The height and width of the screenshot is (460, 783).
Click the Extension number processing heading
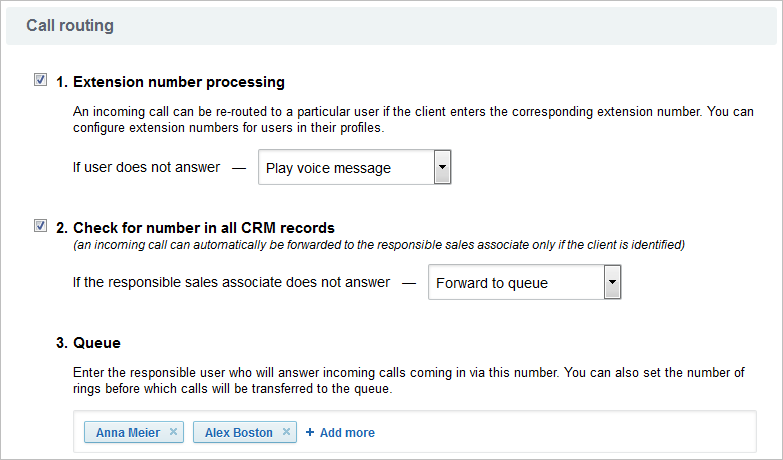coord(179,81)
